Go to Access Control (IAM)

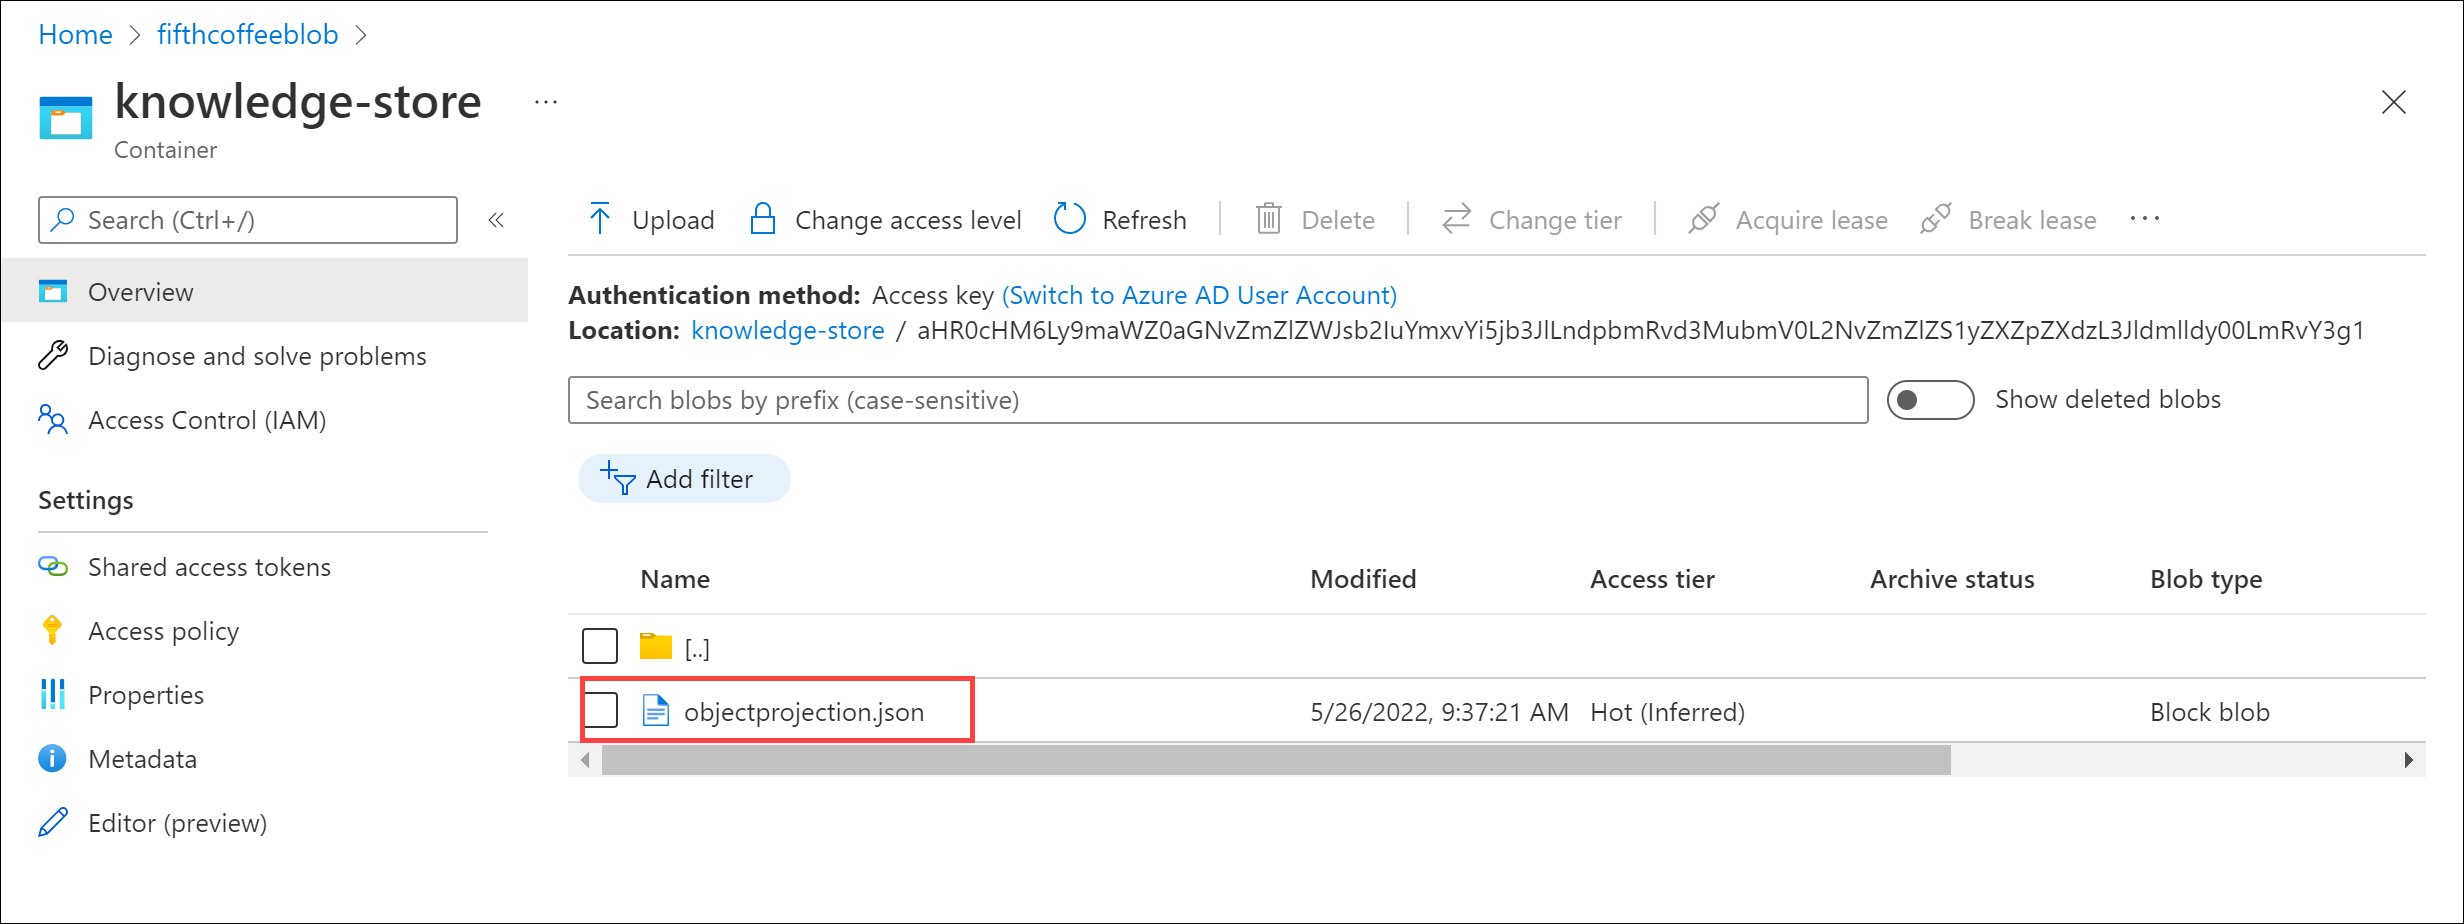point(207,420)
